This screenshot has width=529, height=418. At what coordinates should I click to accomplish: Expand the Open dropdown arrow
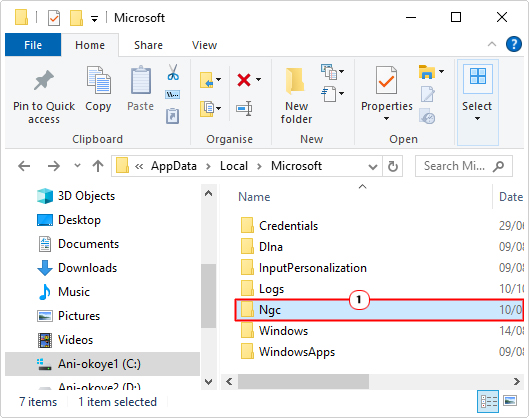pyautogui.click(x=441, y=72)
